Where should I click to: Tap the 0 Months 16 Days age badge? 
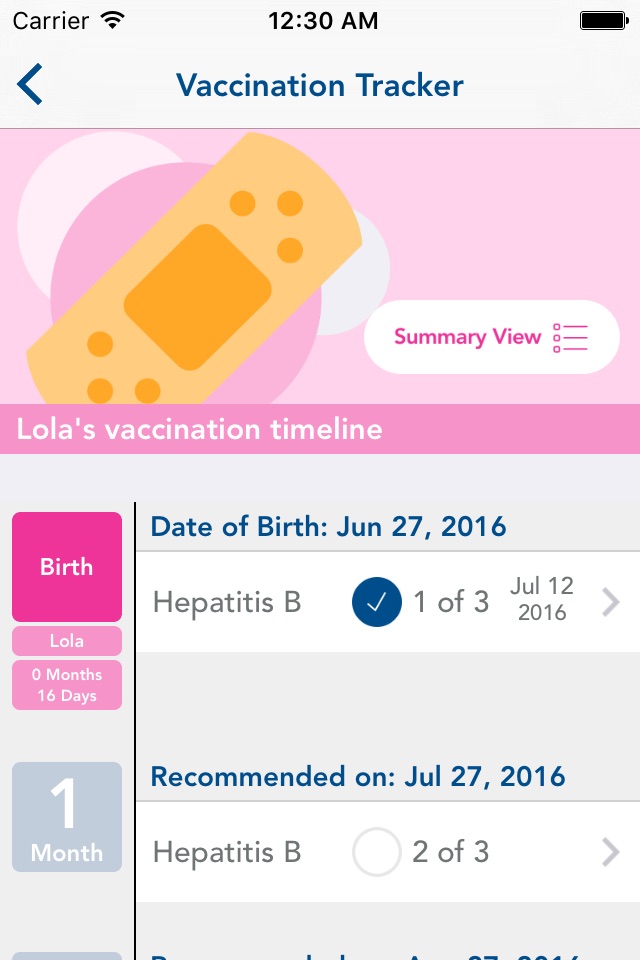pyautogui.click(x=67, y=685)
